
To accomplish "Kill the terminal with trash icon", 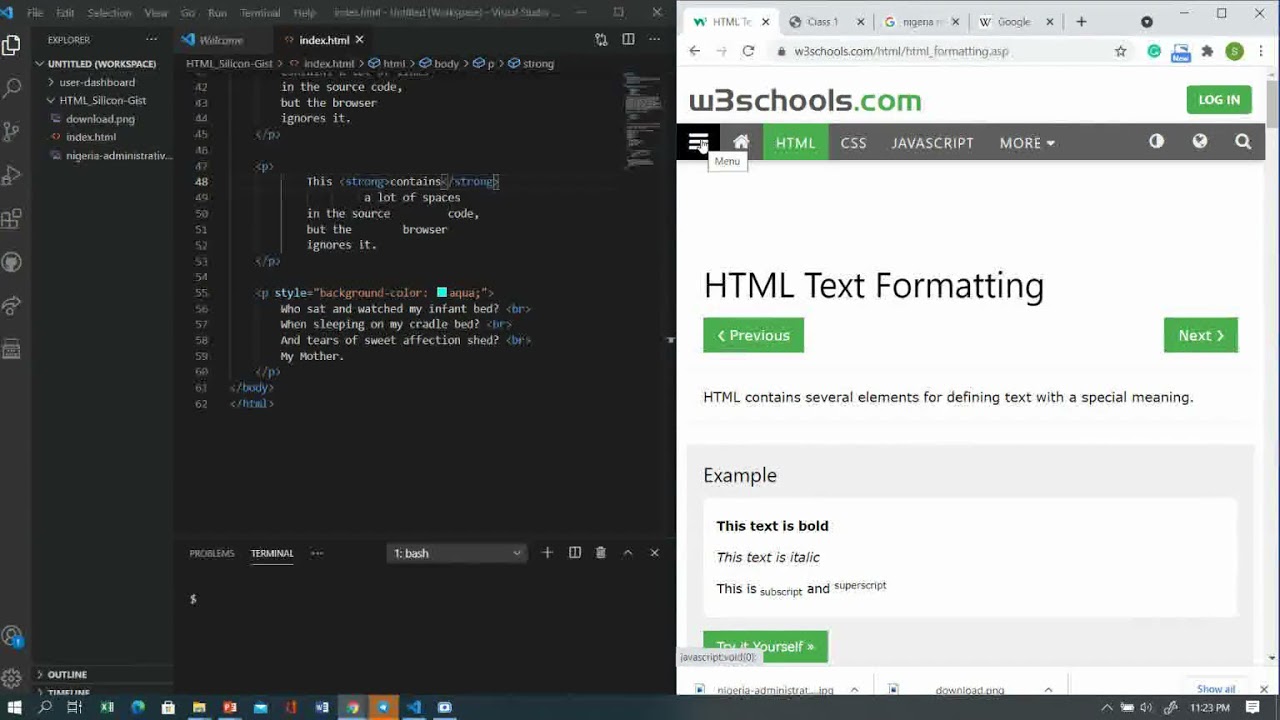I will coord(601,553).
